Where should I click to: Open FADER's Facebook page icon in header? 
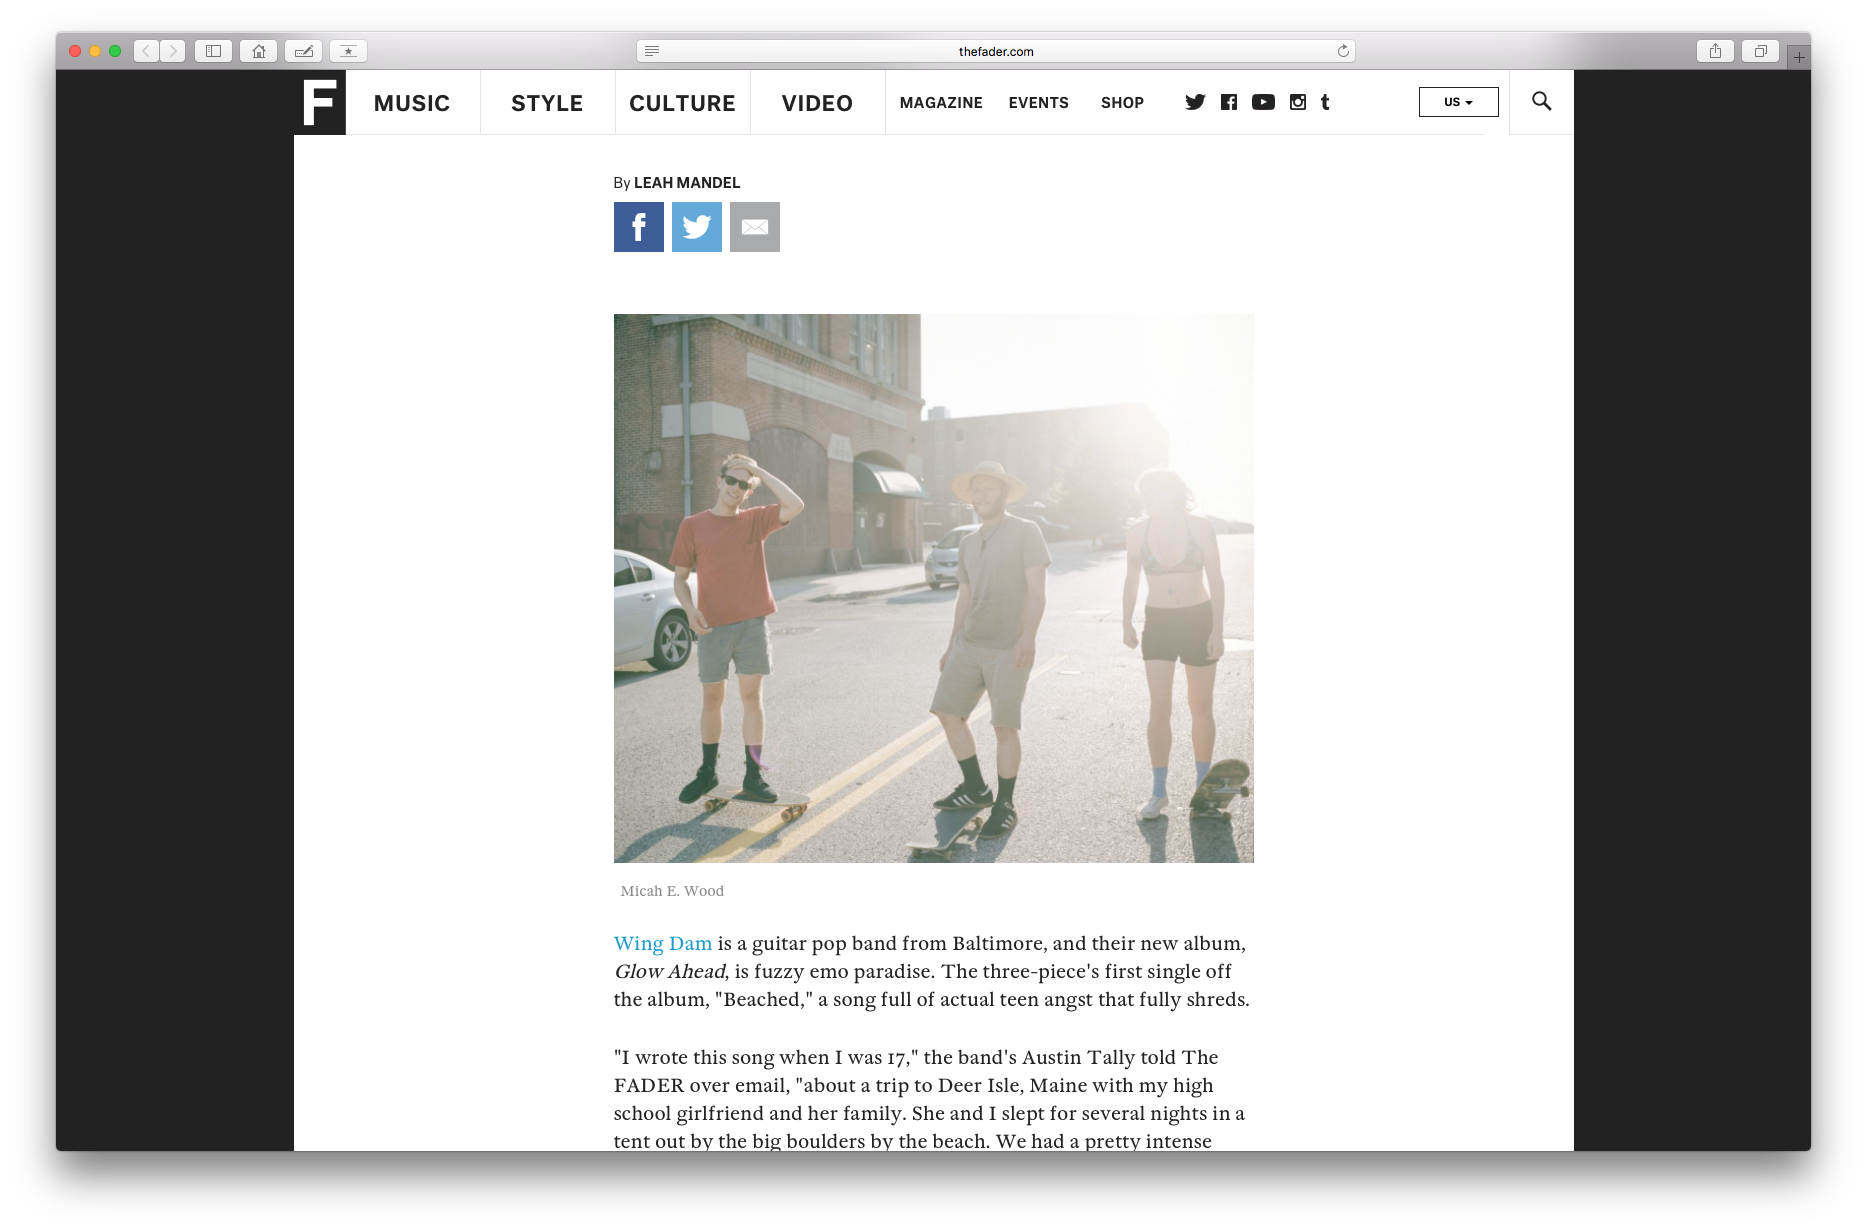coord(1229,102)
